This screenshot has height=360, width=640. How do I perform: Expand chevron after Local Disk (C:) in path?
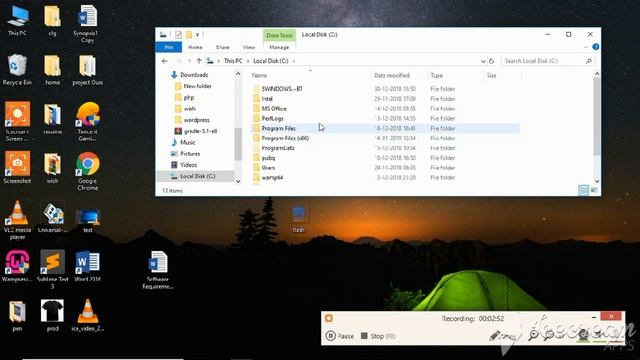pyautogui.click(x=293, y=61)
